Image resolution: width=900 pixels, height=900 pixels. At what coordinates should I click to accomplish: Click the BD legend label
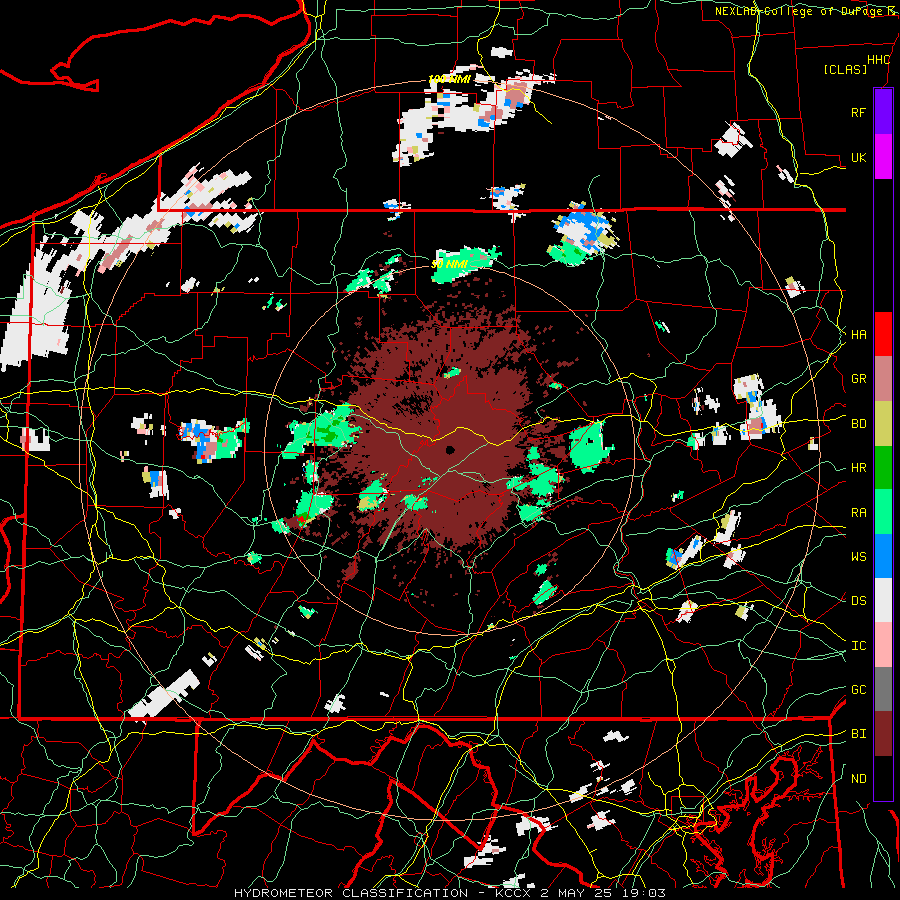click(x=859, y=424)
